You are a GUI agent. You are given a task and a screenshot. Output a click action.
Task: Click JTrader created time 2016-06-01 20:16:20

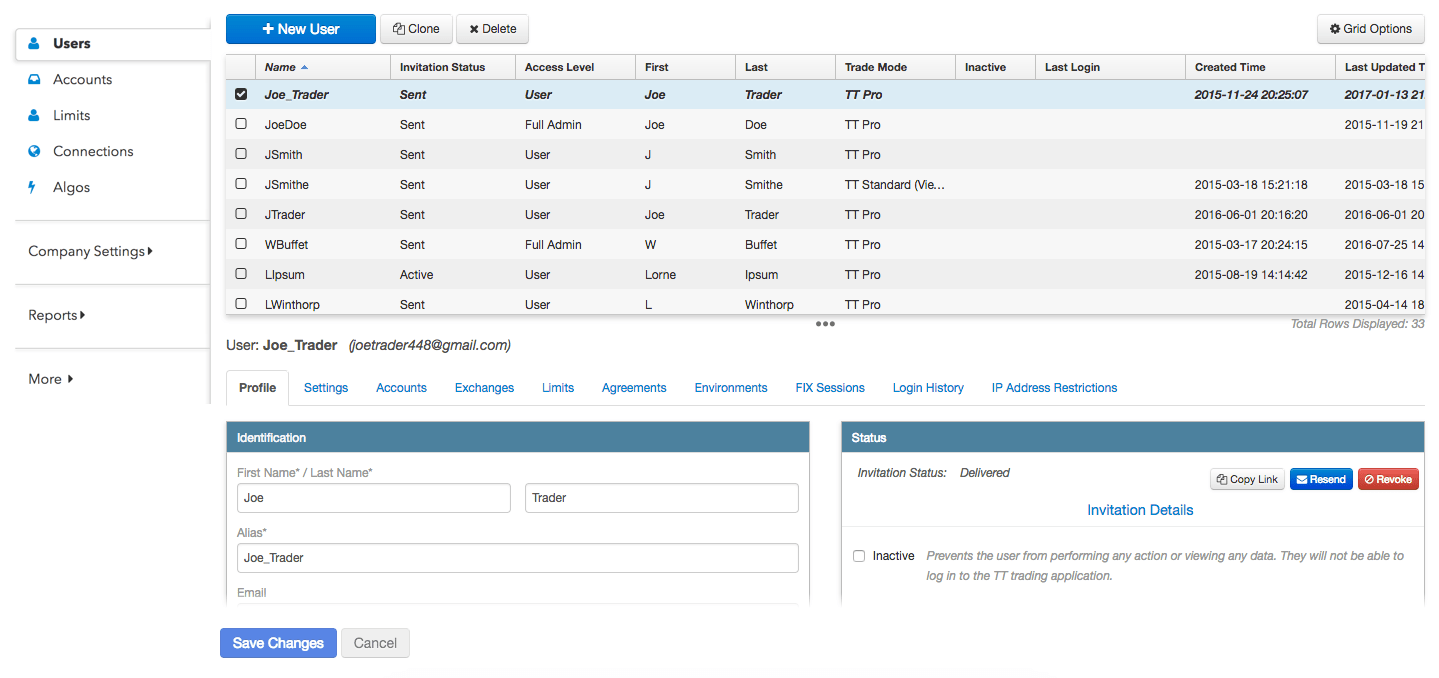[x=1251, y=214]
